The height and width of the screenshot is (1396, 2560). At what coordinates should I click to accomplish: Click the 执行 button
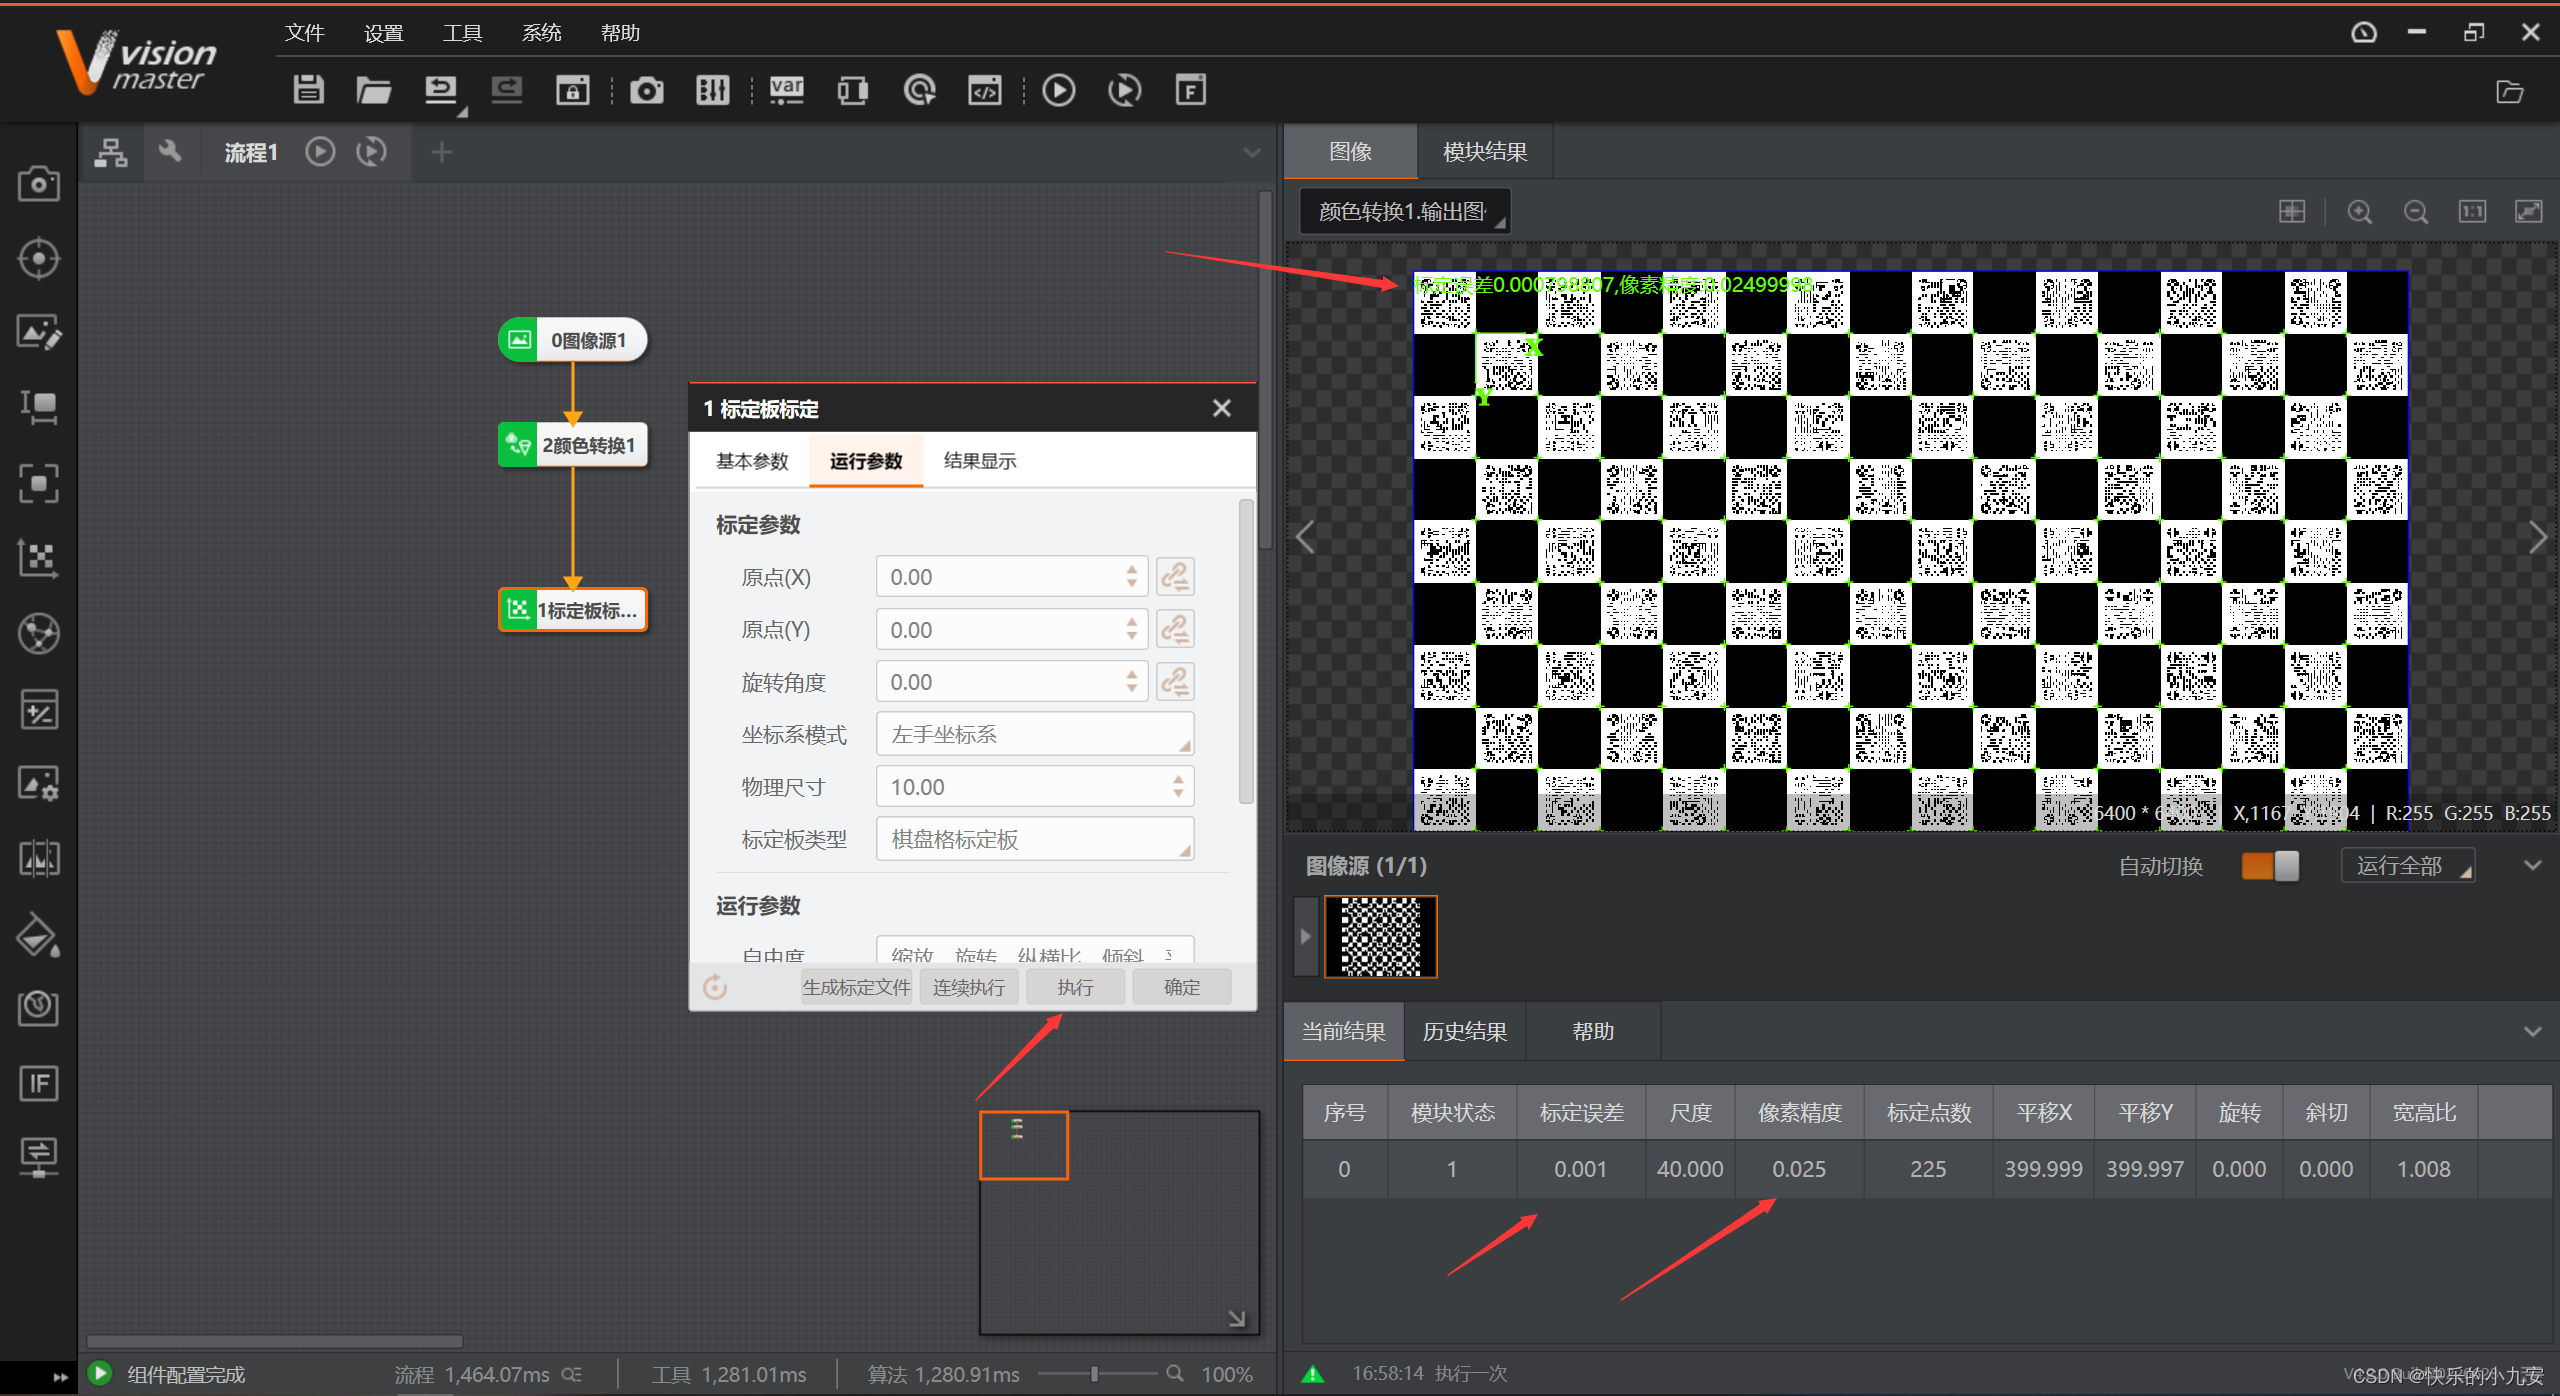pos(1075,987)
